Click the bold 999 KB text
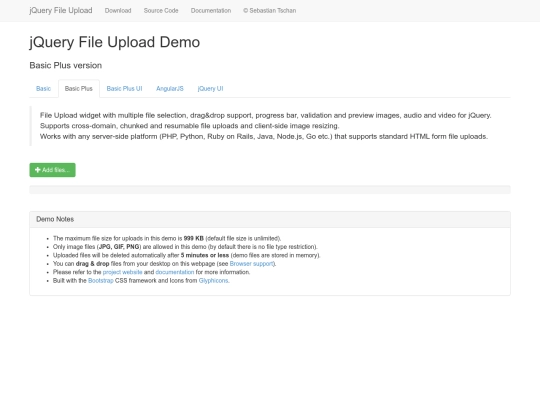 coord(194,238)
